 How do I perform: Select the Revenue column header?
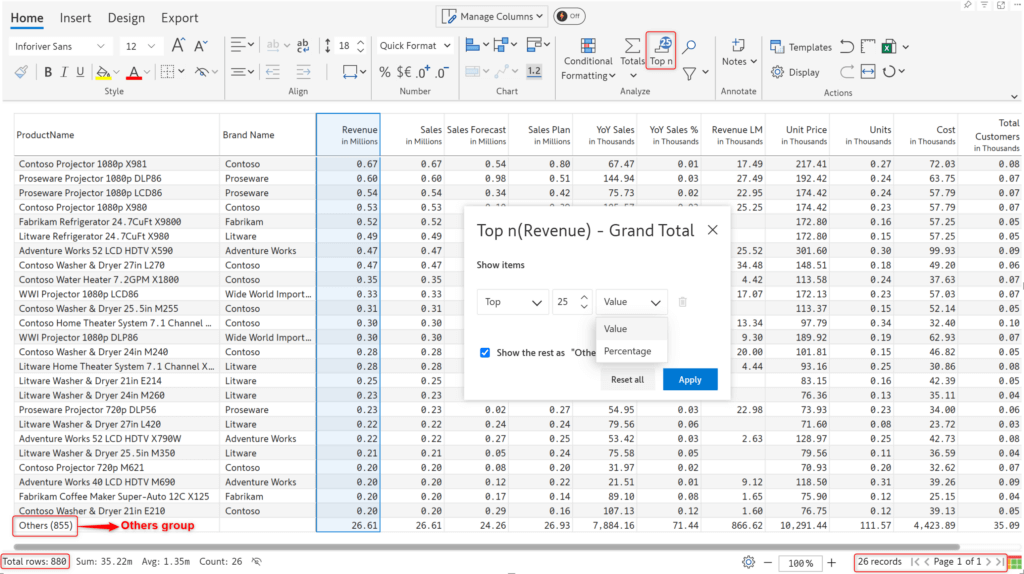point(348,135)
